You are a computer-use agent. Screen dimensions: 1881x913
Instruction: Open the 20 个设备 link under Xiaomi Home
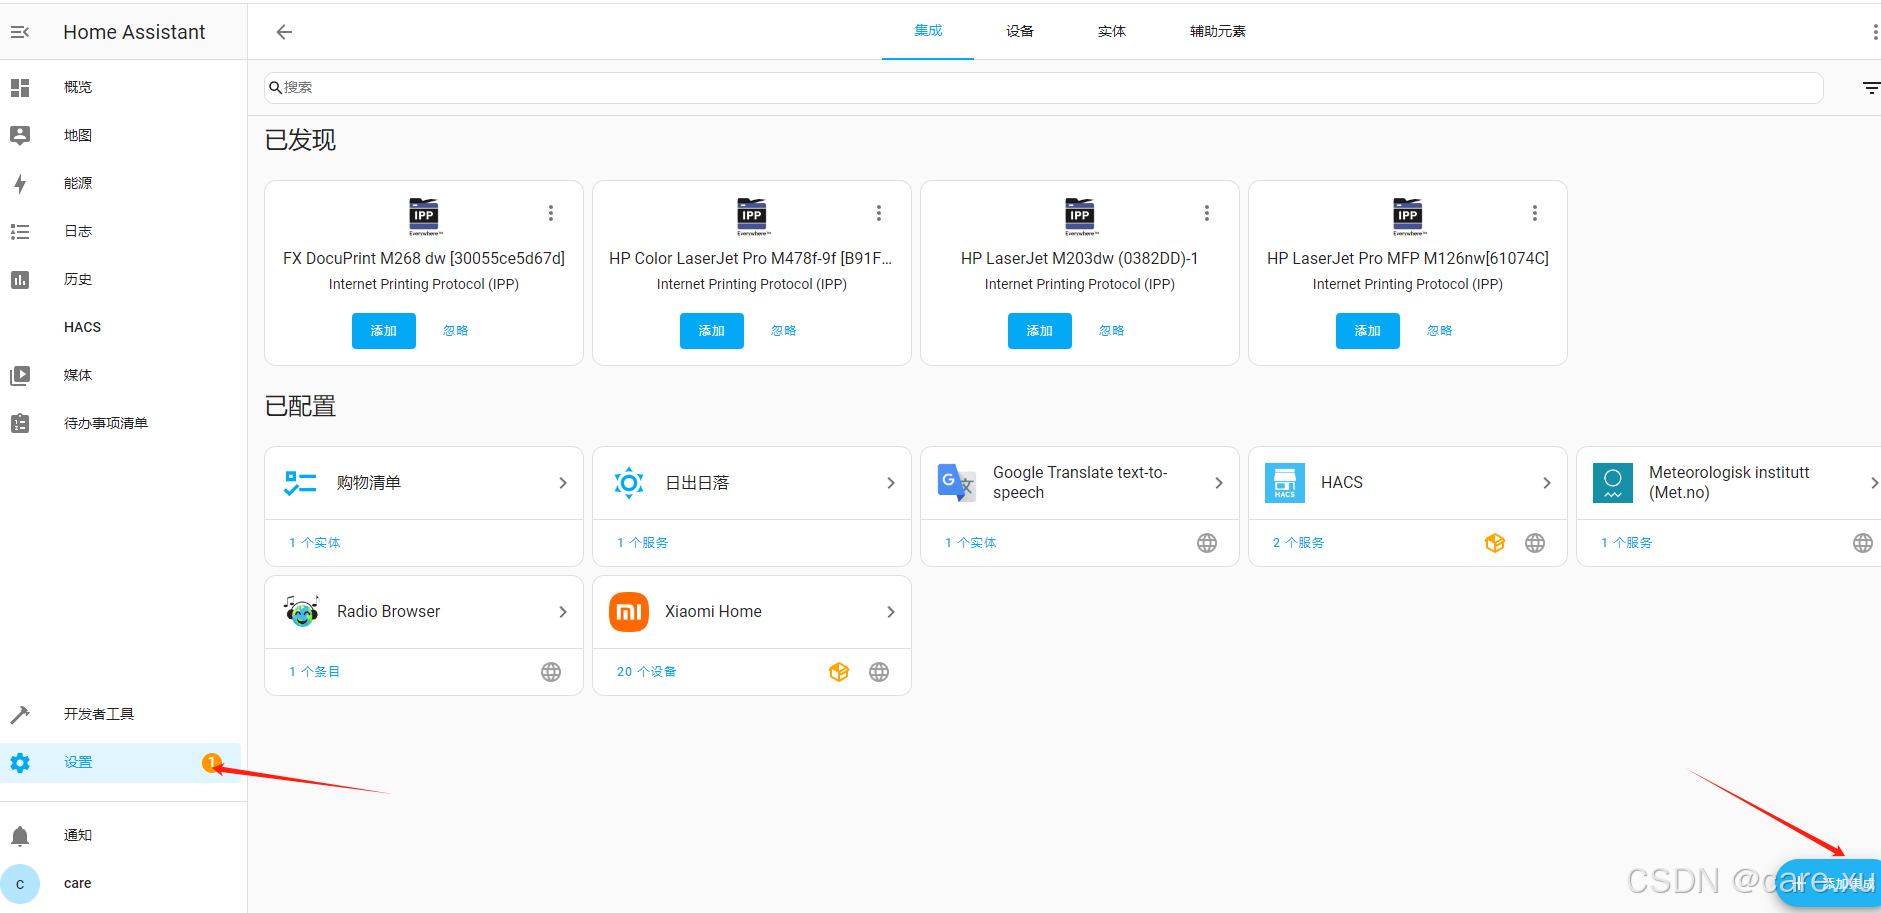pyautogui.click(x=647, y=672)
